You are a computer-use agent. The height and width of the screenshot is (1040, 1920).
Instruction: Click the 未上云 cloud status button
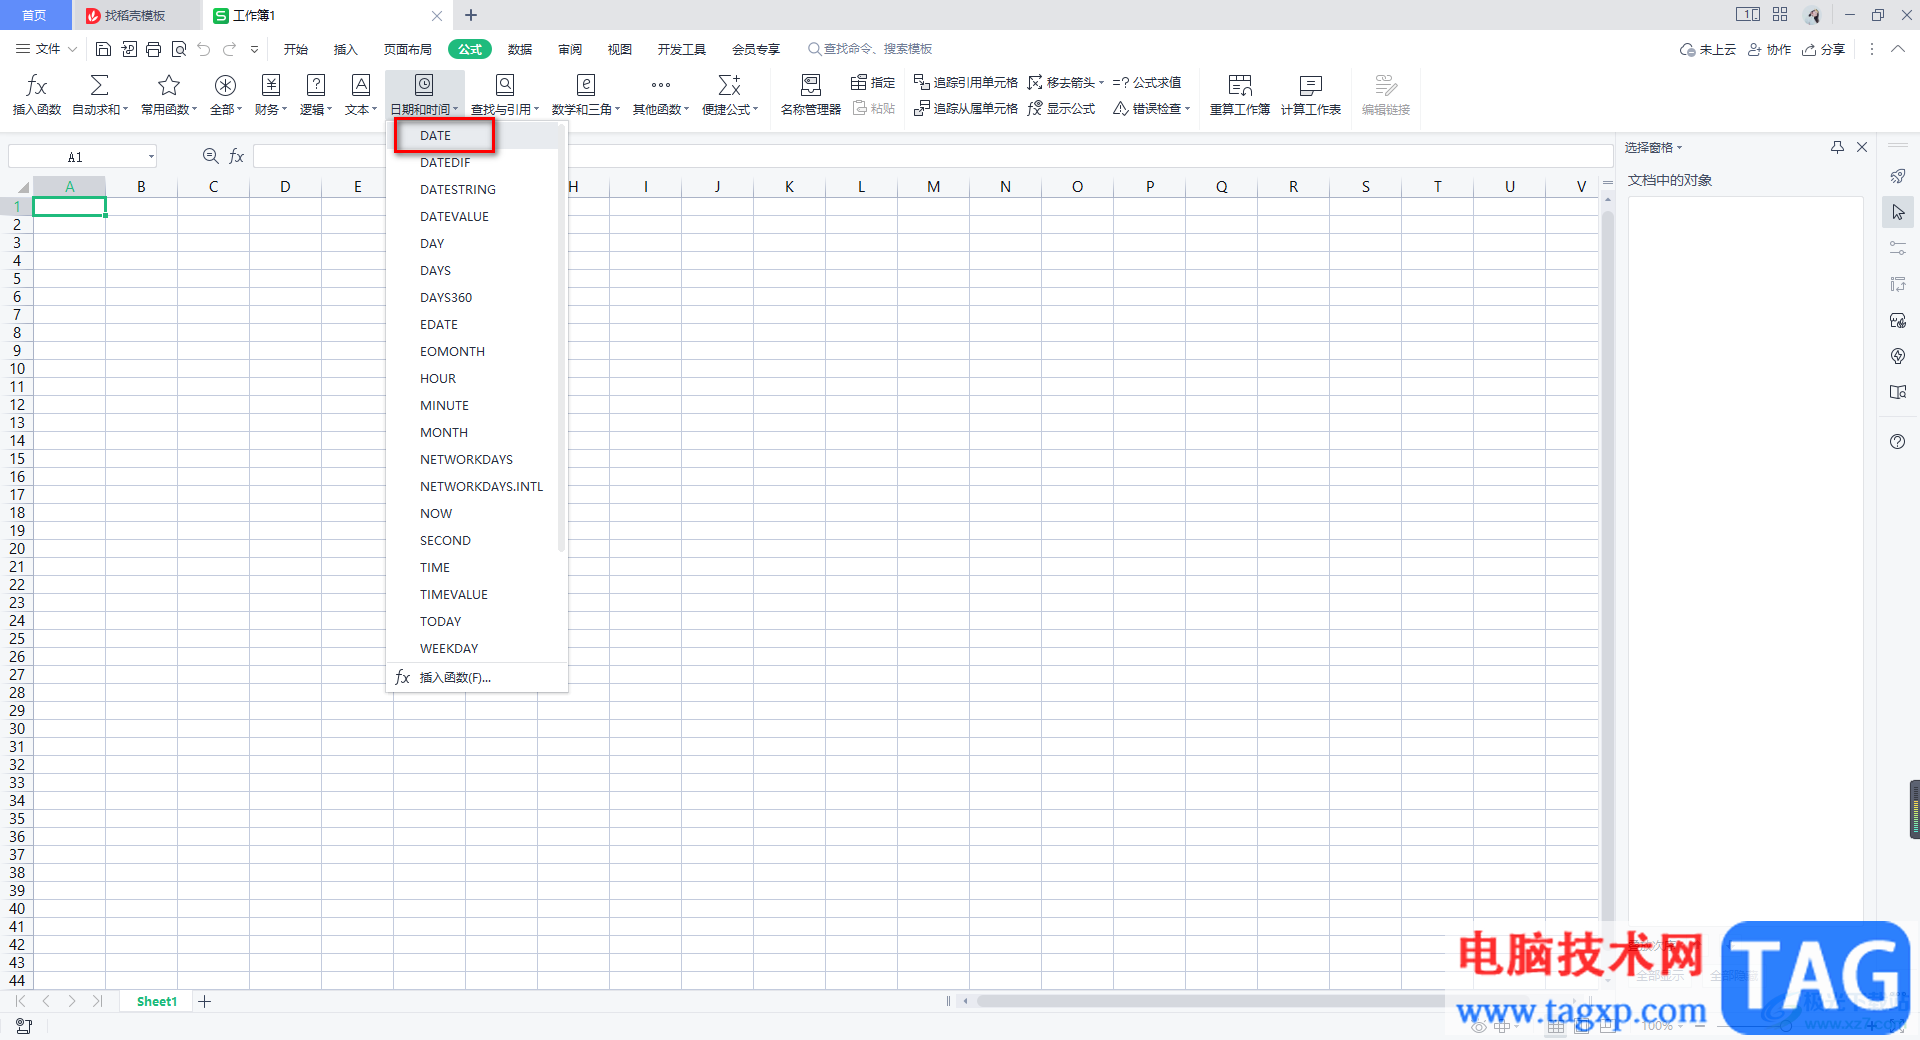pos(1708,49)
